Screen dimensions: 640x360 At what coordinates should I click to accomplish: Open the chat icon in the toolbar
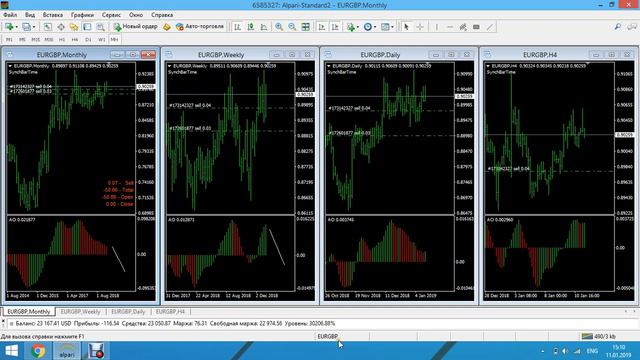coord(632,27)
